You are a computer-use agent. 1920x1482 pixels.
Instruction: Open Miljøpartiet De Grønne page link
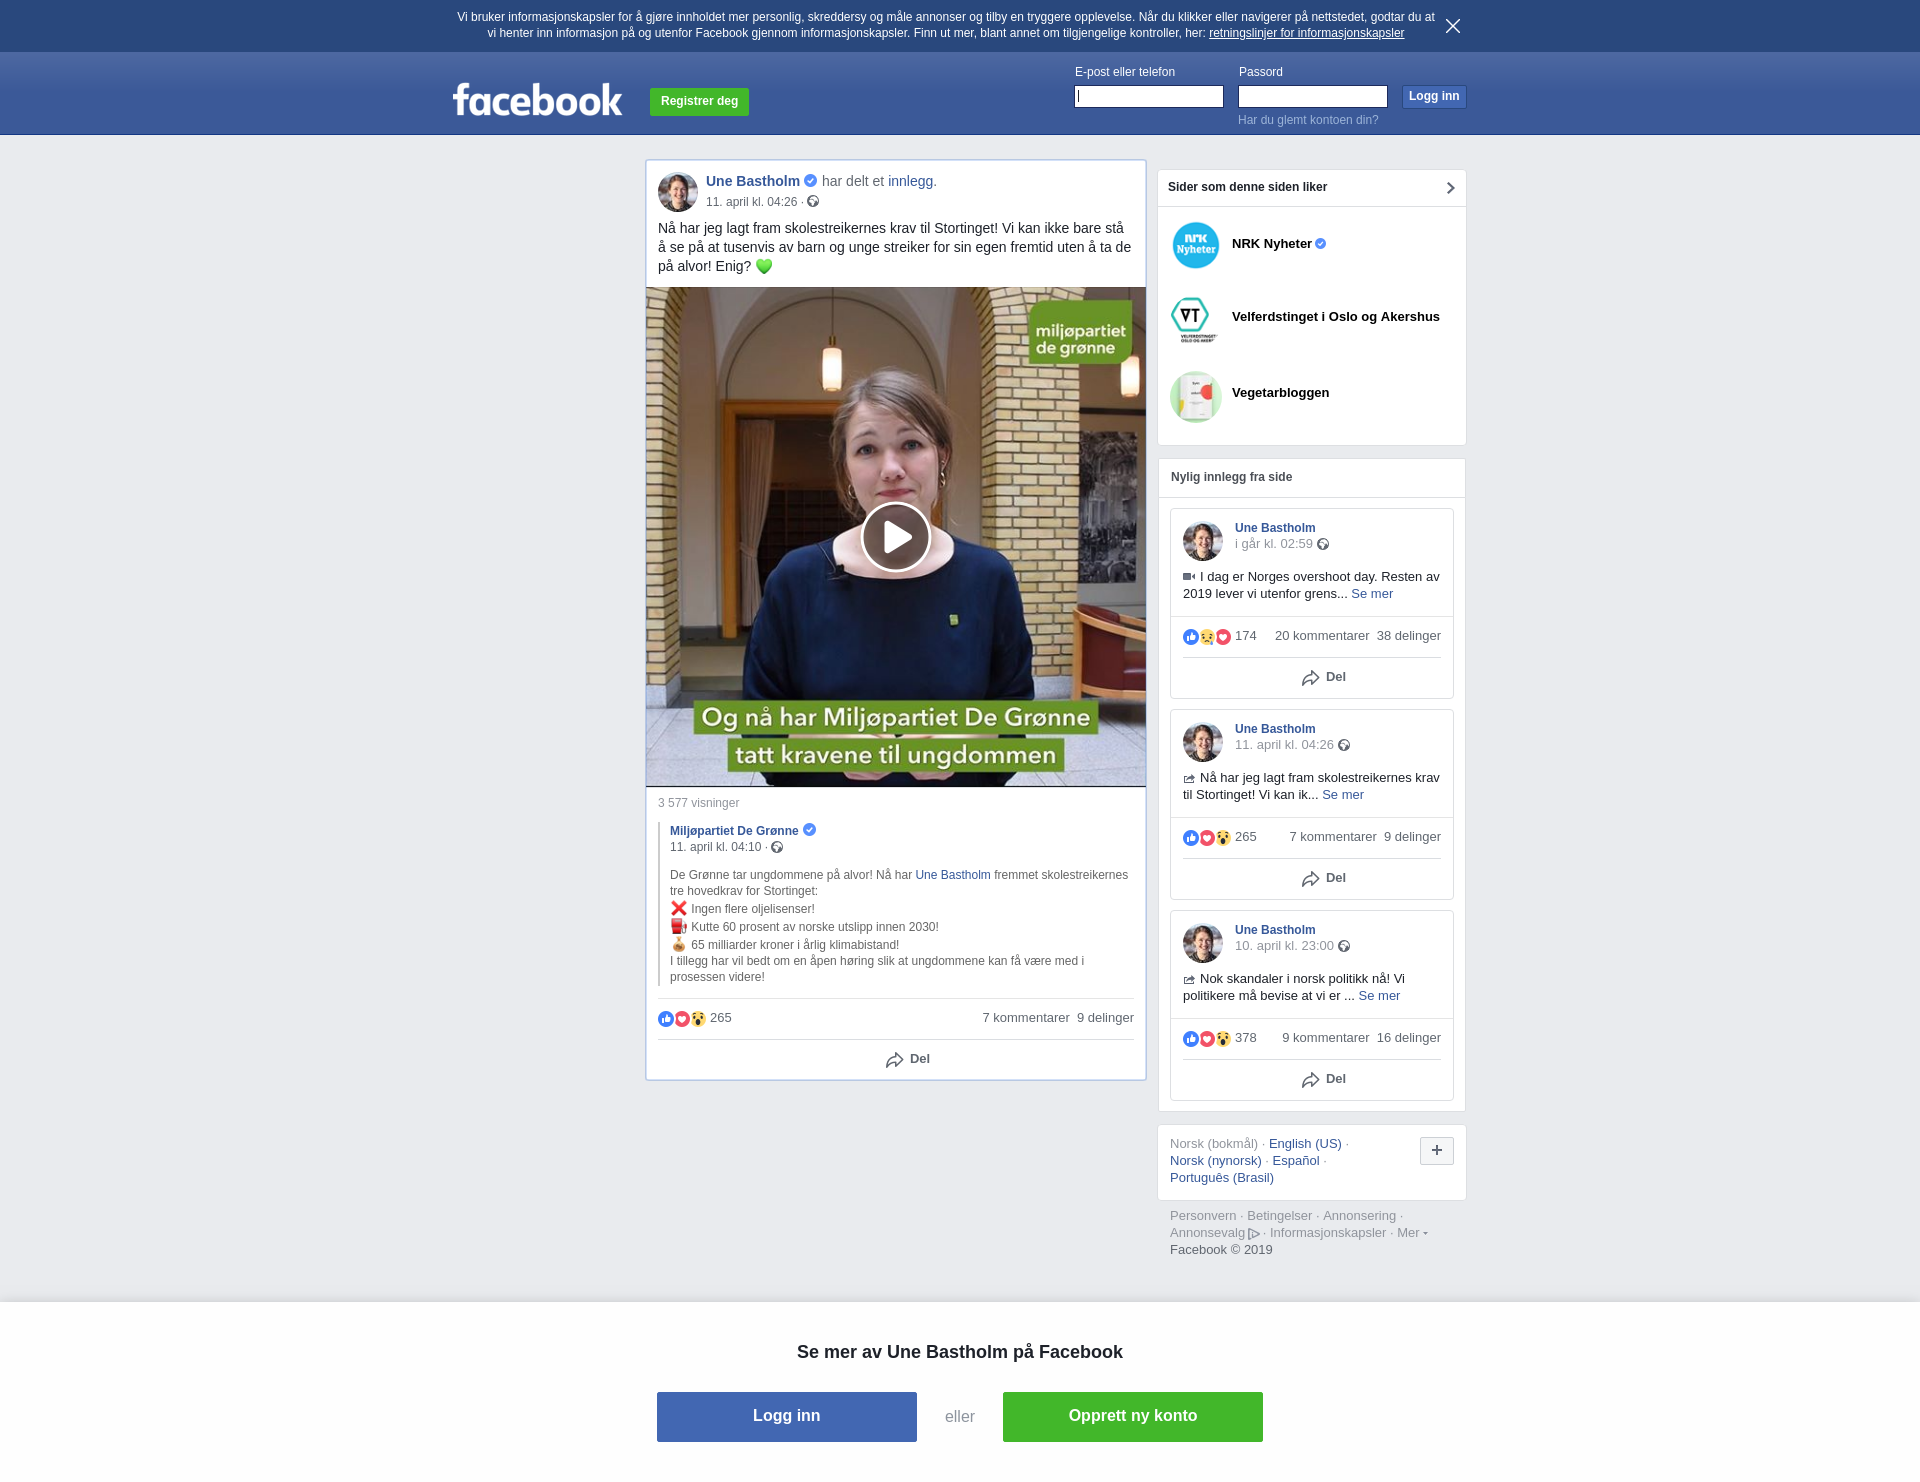tap(734, 831)
